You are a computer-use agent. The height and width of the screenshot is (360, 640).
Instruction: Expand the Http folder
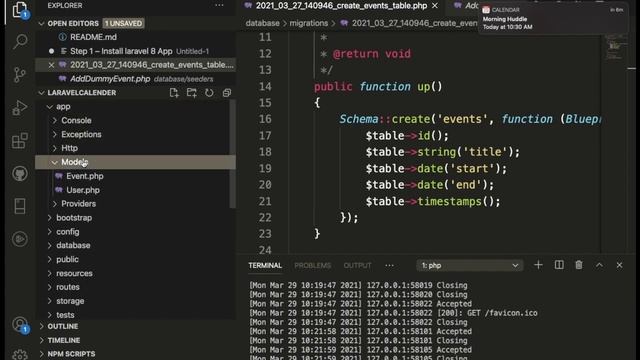tap(55, 149)
